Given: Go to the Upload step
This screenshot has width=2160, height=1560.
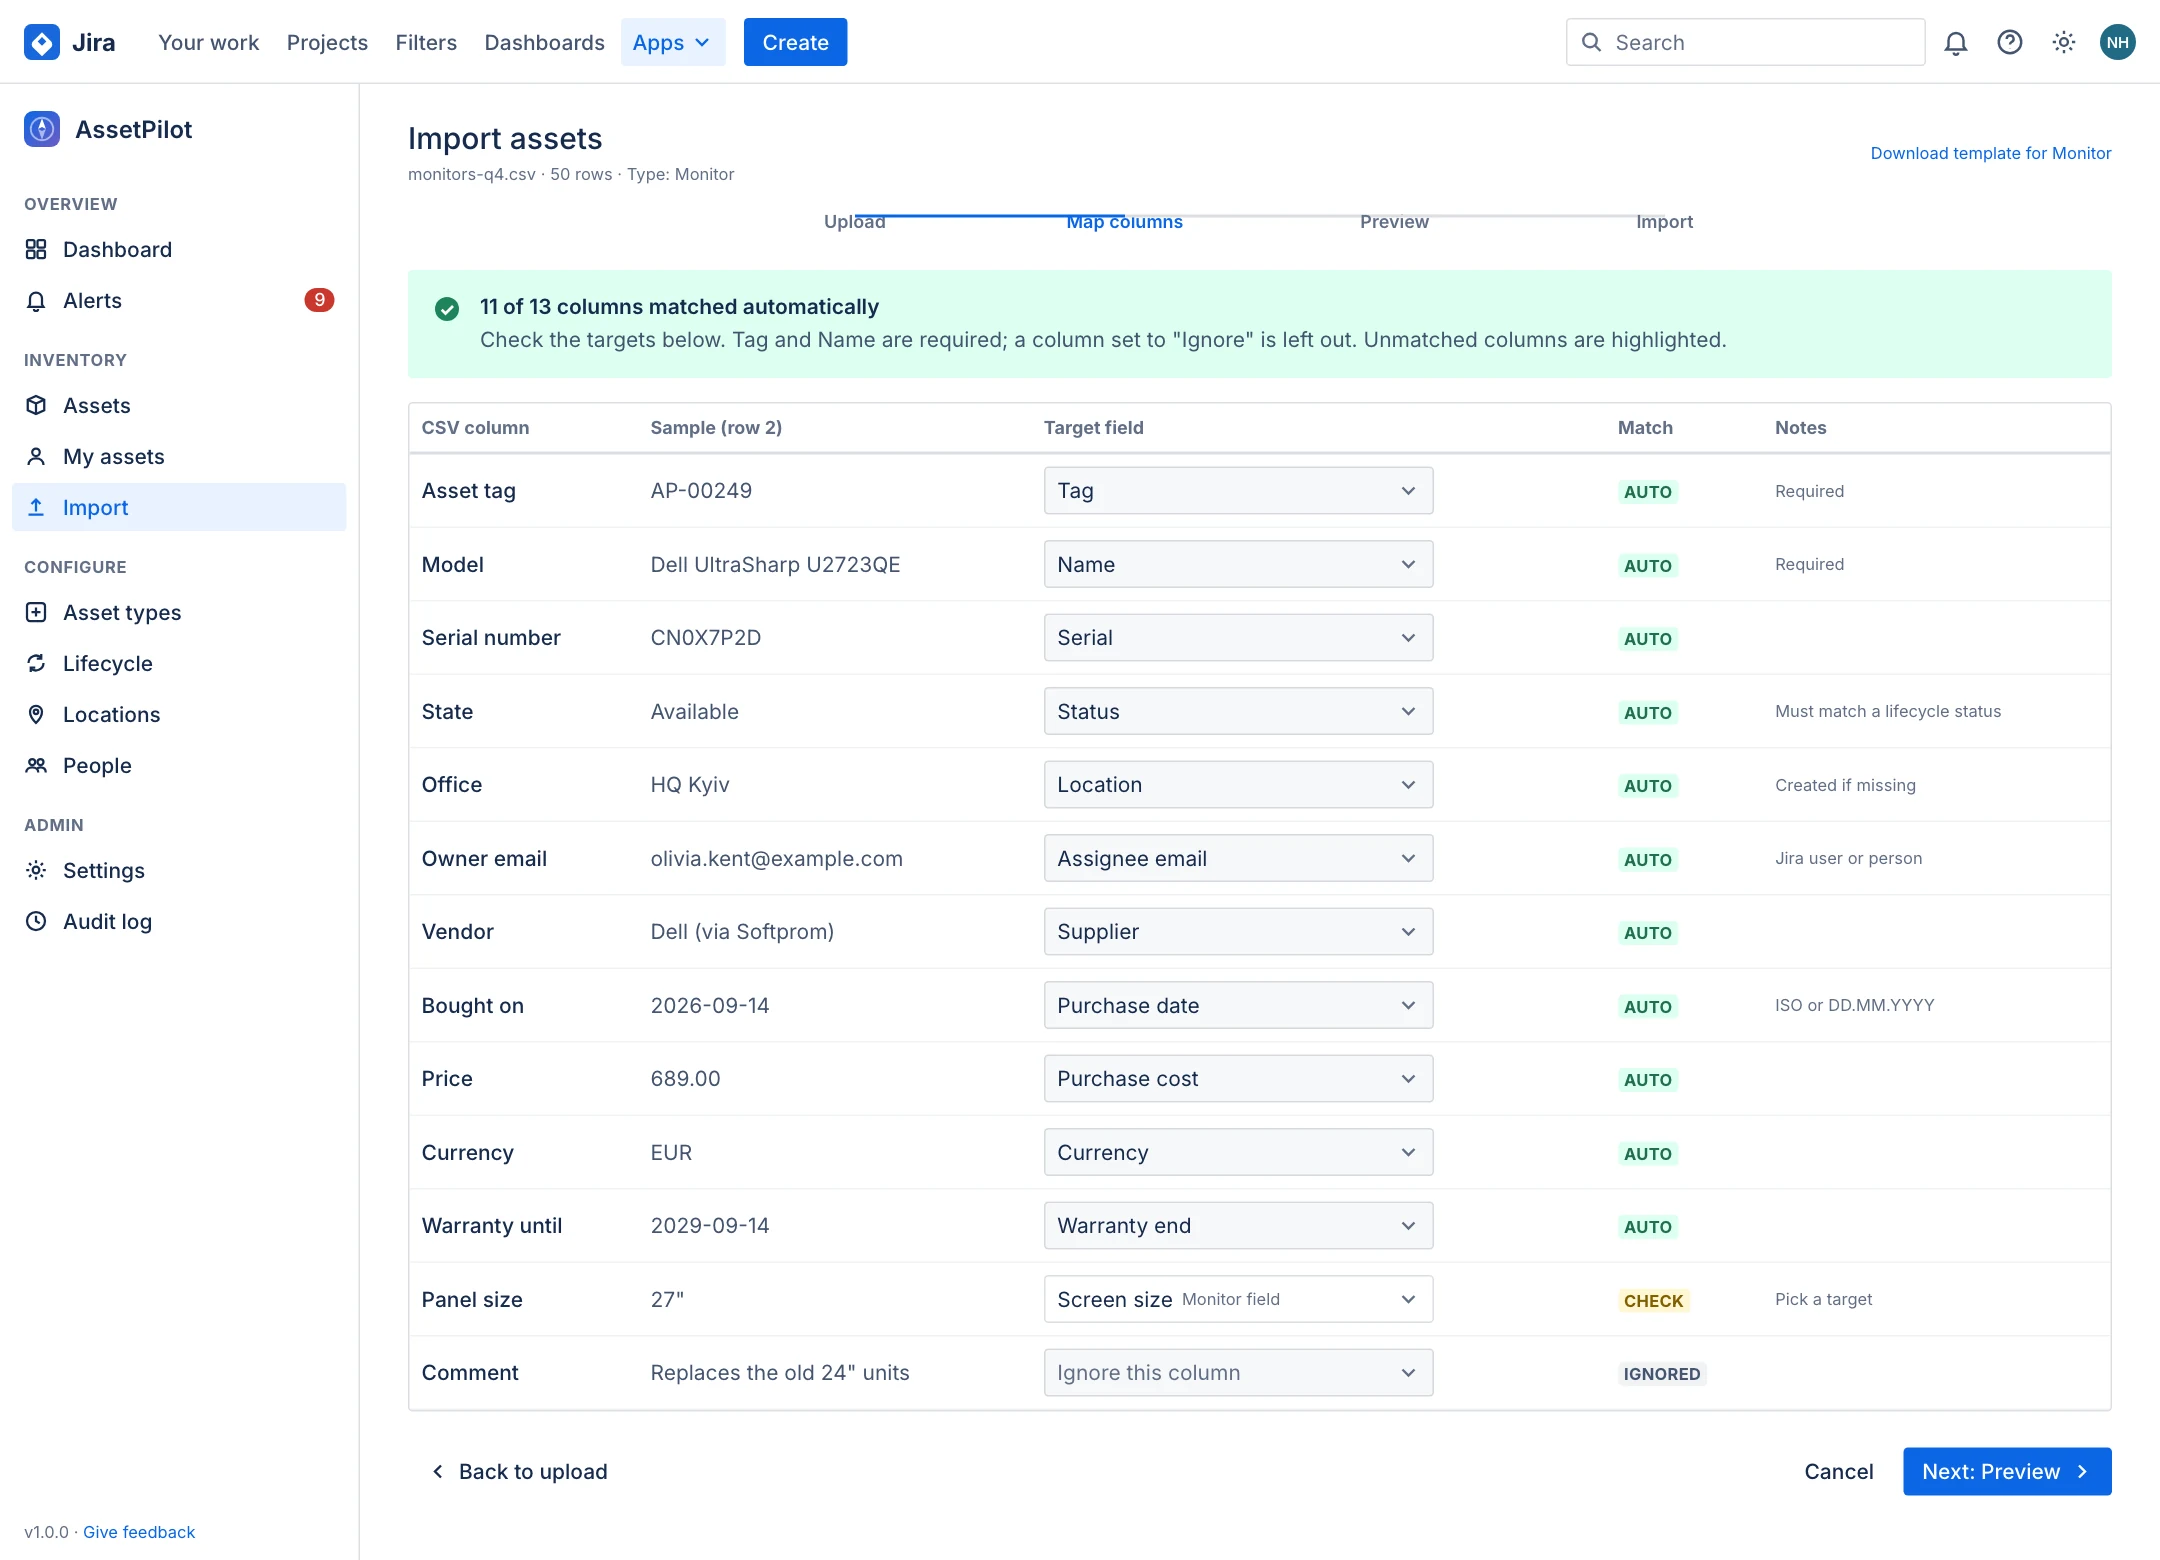Looking at the screenshot, I should (855, 222).
